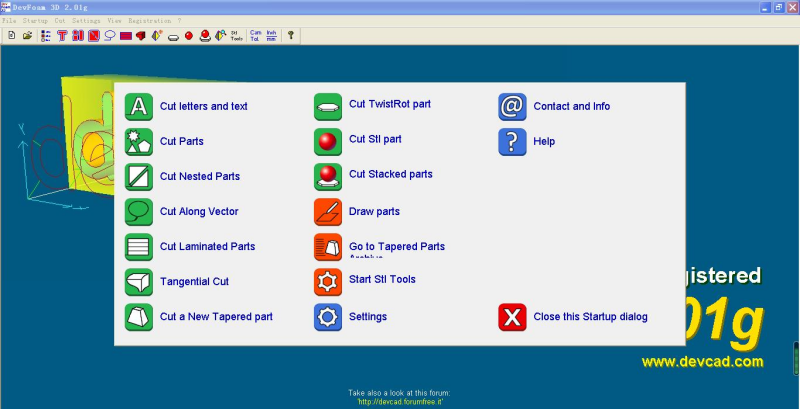Click the white TwistRot disc toolbar icon

[173, 36]
